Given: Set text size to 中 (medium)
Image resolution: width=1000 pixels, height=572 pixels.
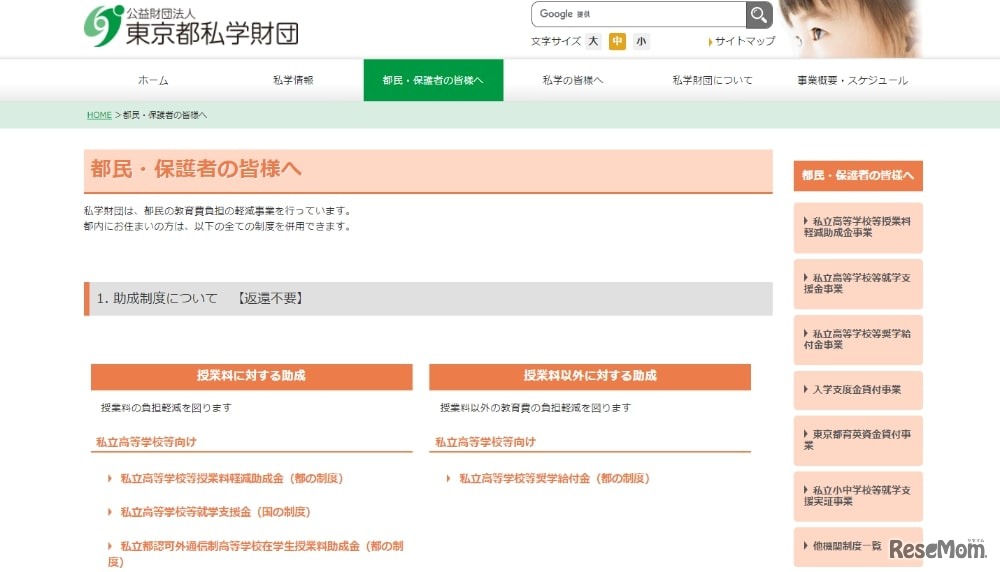Looking at the screenshot, I should point(617,41).
